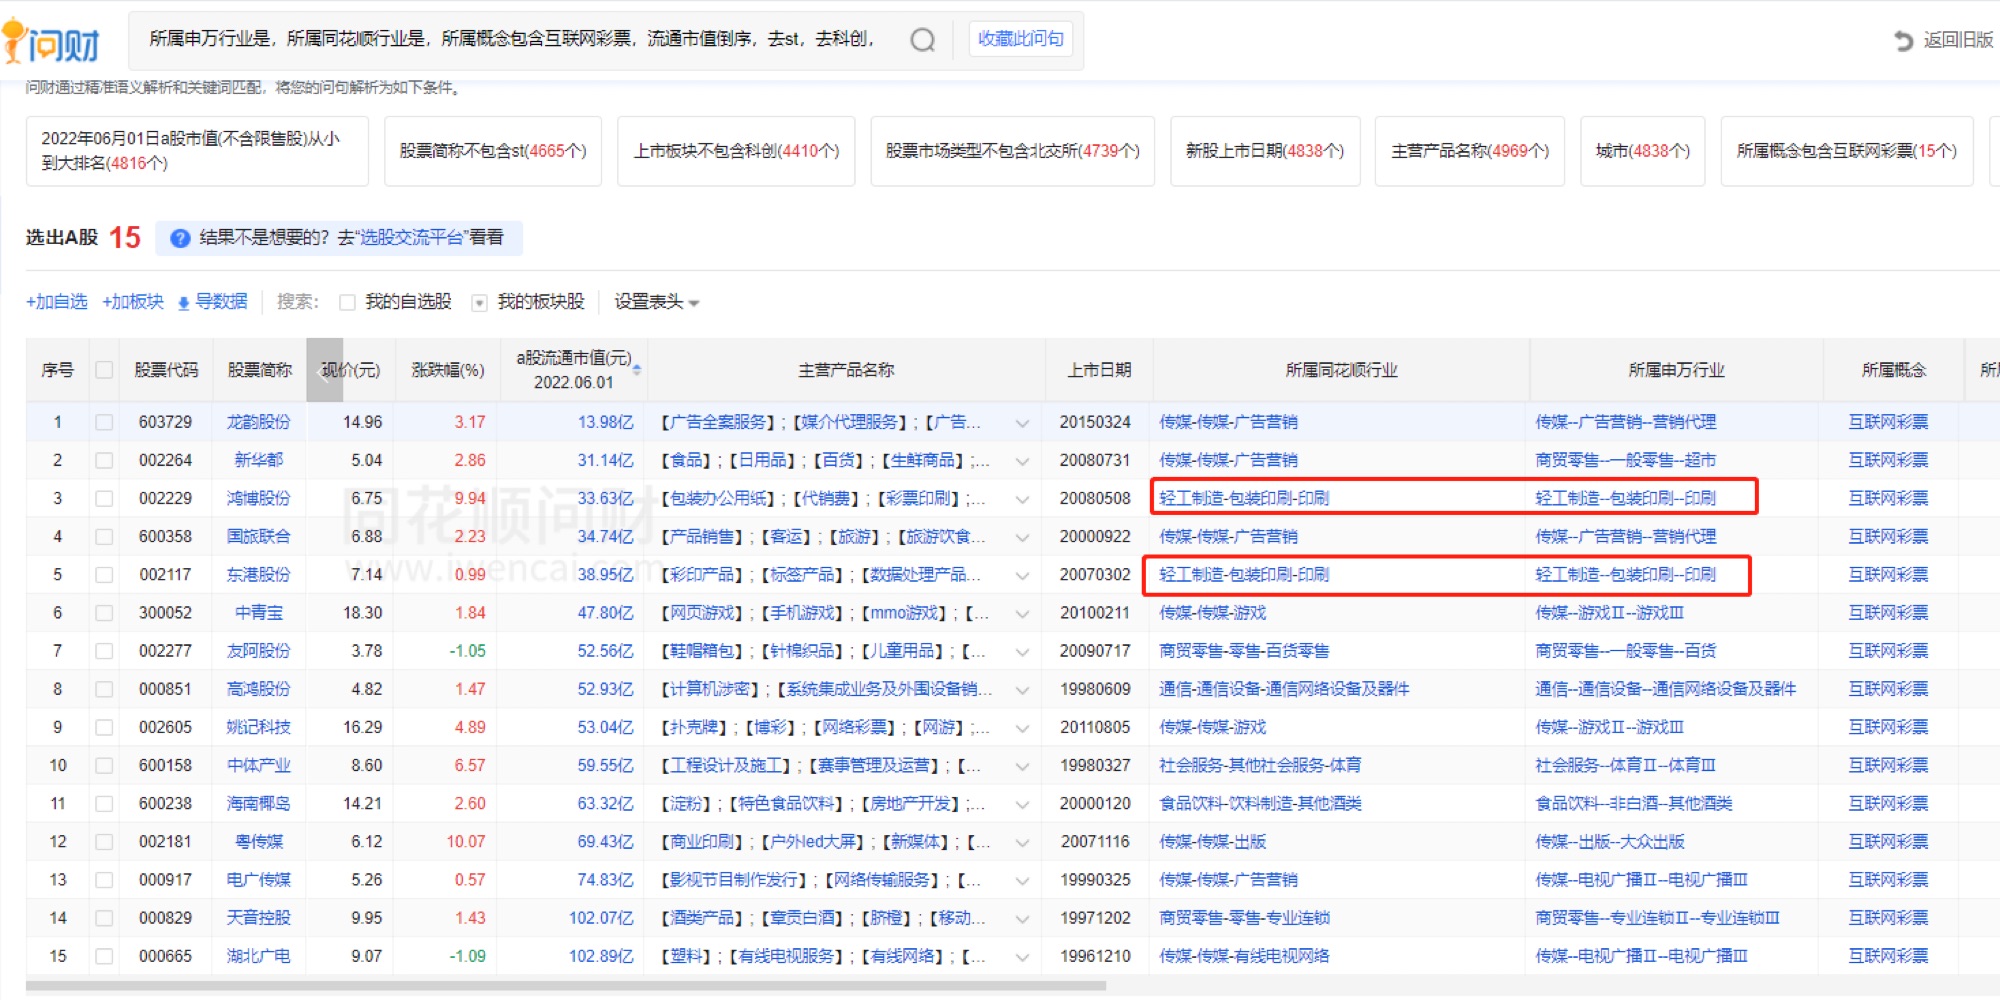Click condition 所属概念包含互联网彩票
The height and width of the screenshot is (1000, 2000).
point(1847,151)
